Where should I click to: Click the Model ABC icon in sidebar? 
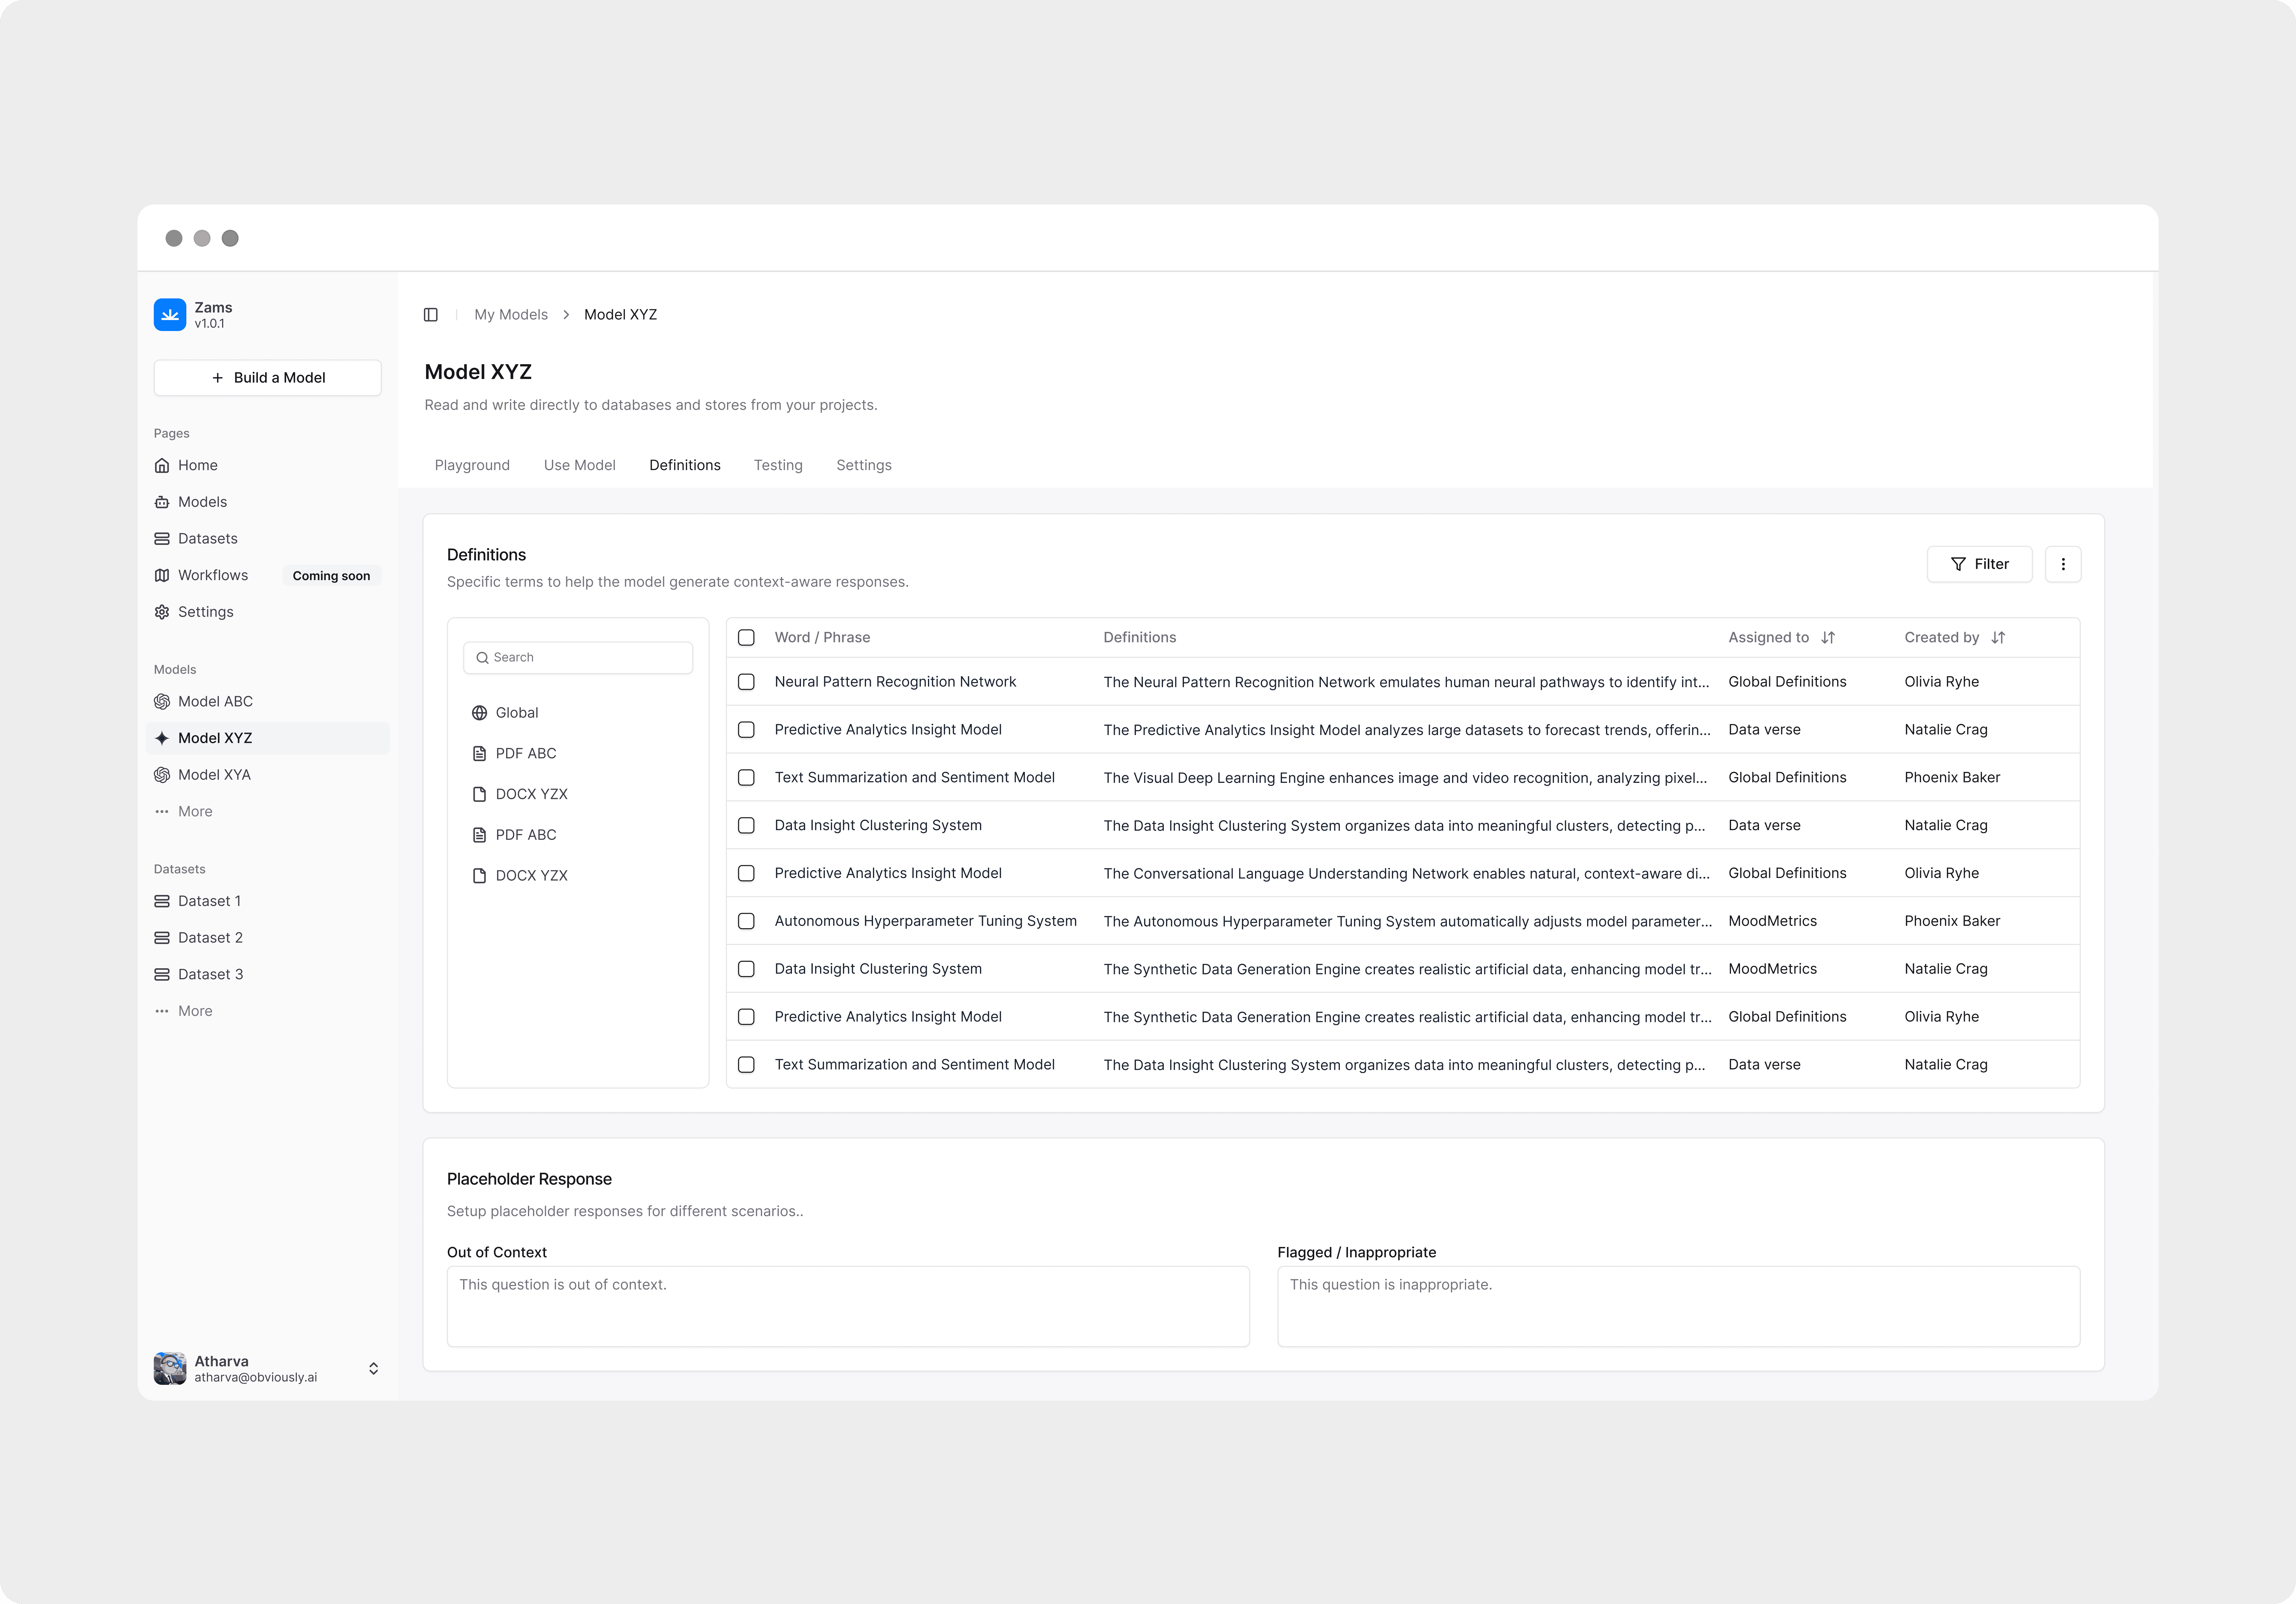(162, 701)
